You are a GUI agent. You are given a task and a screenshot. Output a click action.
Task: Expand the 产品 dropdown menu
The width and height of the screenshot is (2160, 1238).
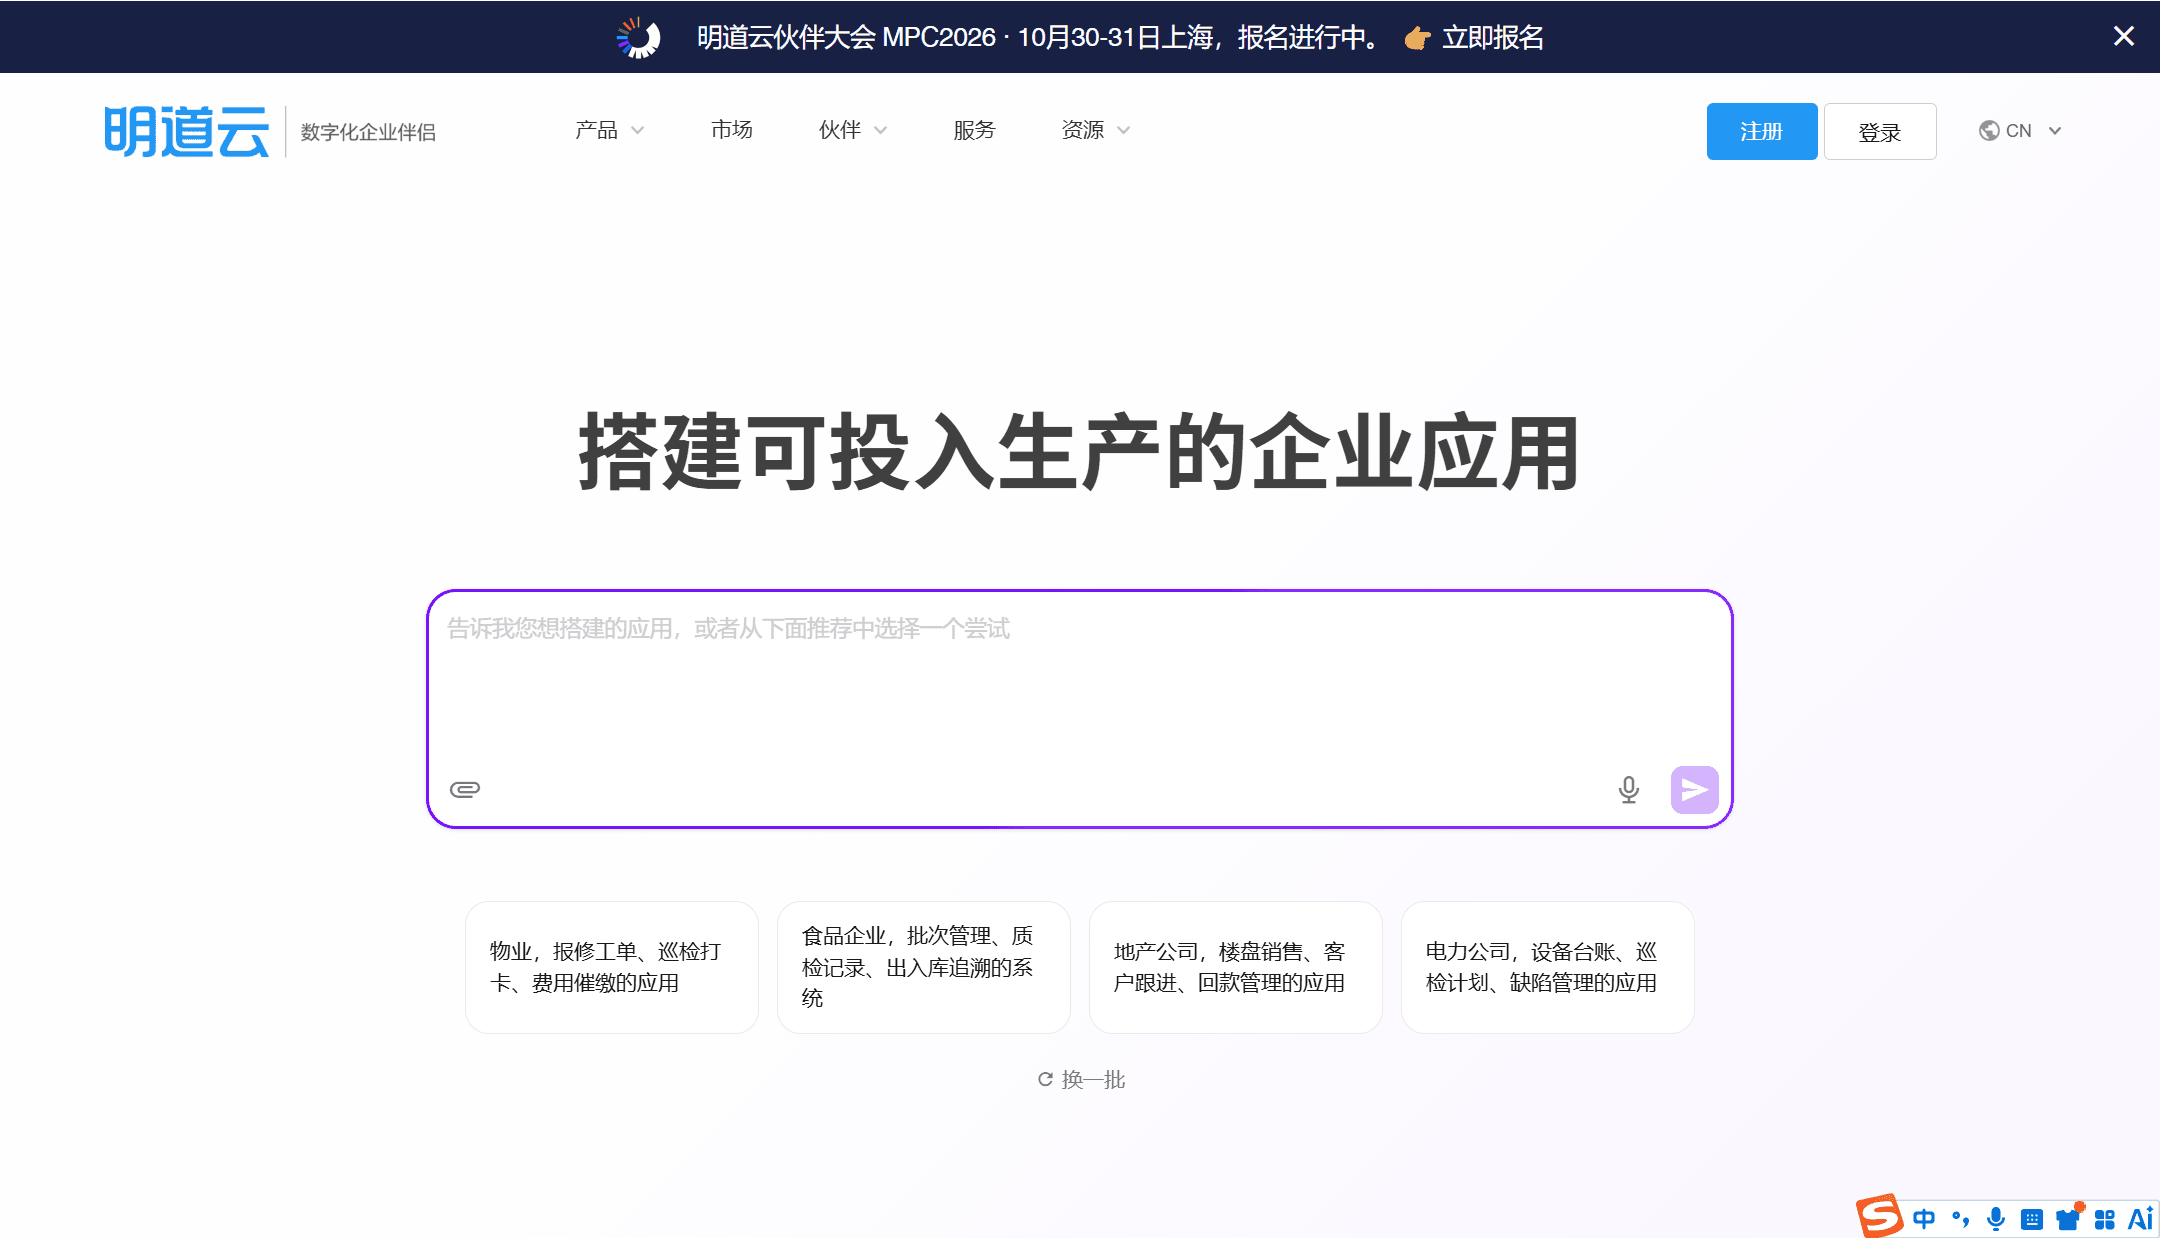coord(609,130)
